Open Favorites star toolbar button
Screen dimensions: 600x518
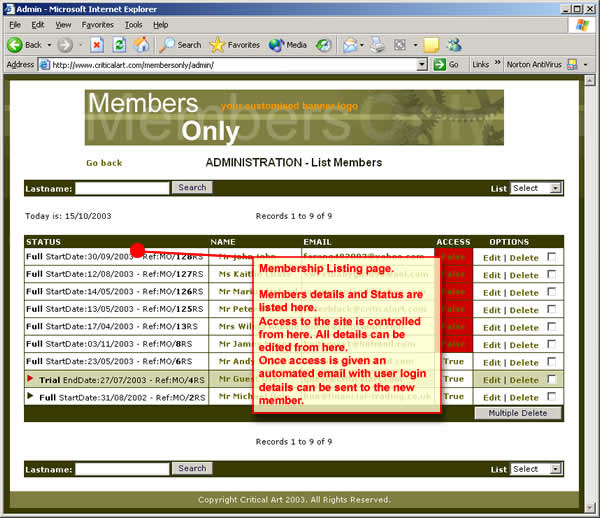[235, 45]
